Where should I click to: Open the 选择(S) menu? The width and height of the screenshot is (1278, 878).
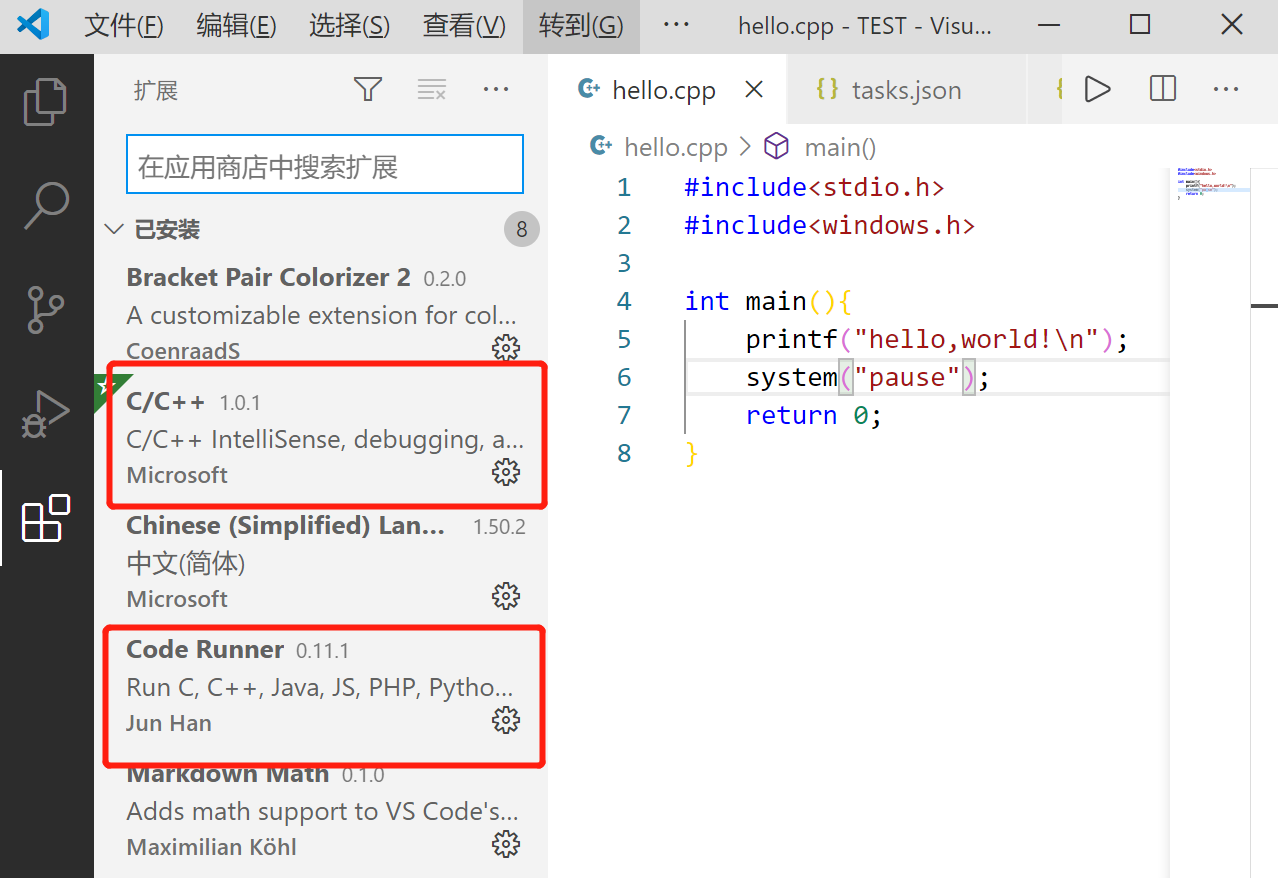[350, 26]
